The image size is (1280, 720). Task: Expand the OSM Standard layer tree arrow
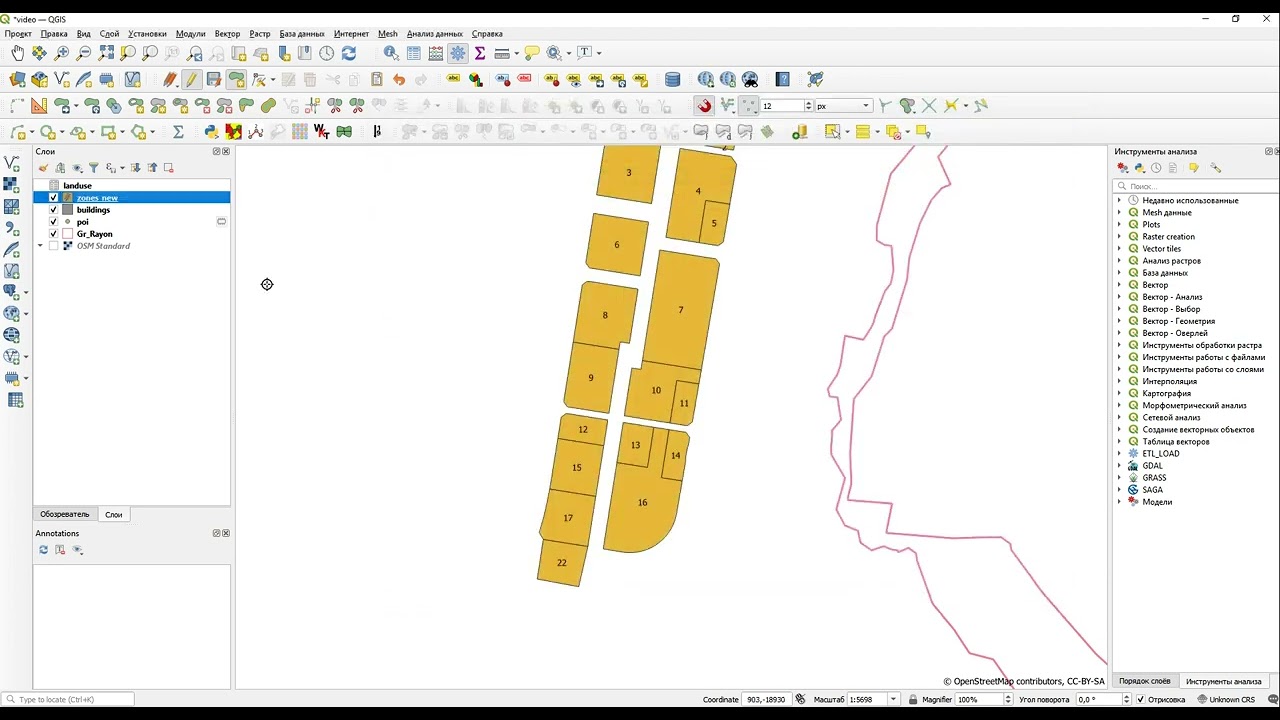click(x=41, y=246)
